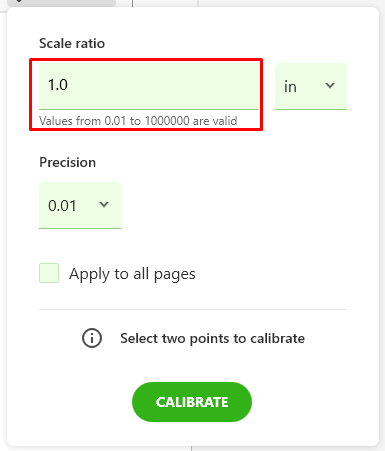Click the underline of the Scale ratio field

[149, 109]
